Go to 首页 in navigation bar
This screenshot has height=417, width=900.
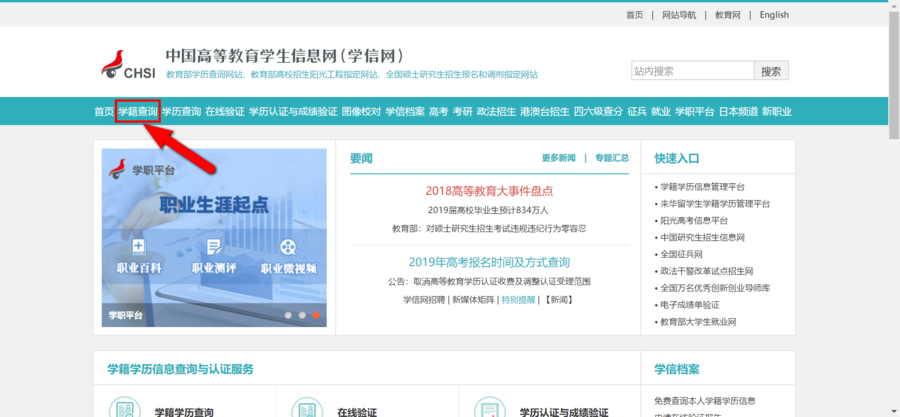[x=104, y=112]
